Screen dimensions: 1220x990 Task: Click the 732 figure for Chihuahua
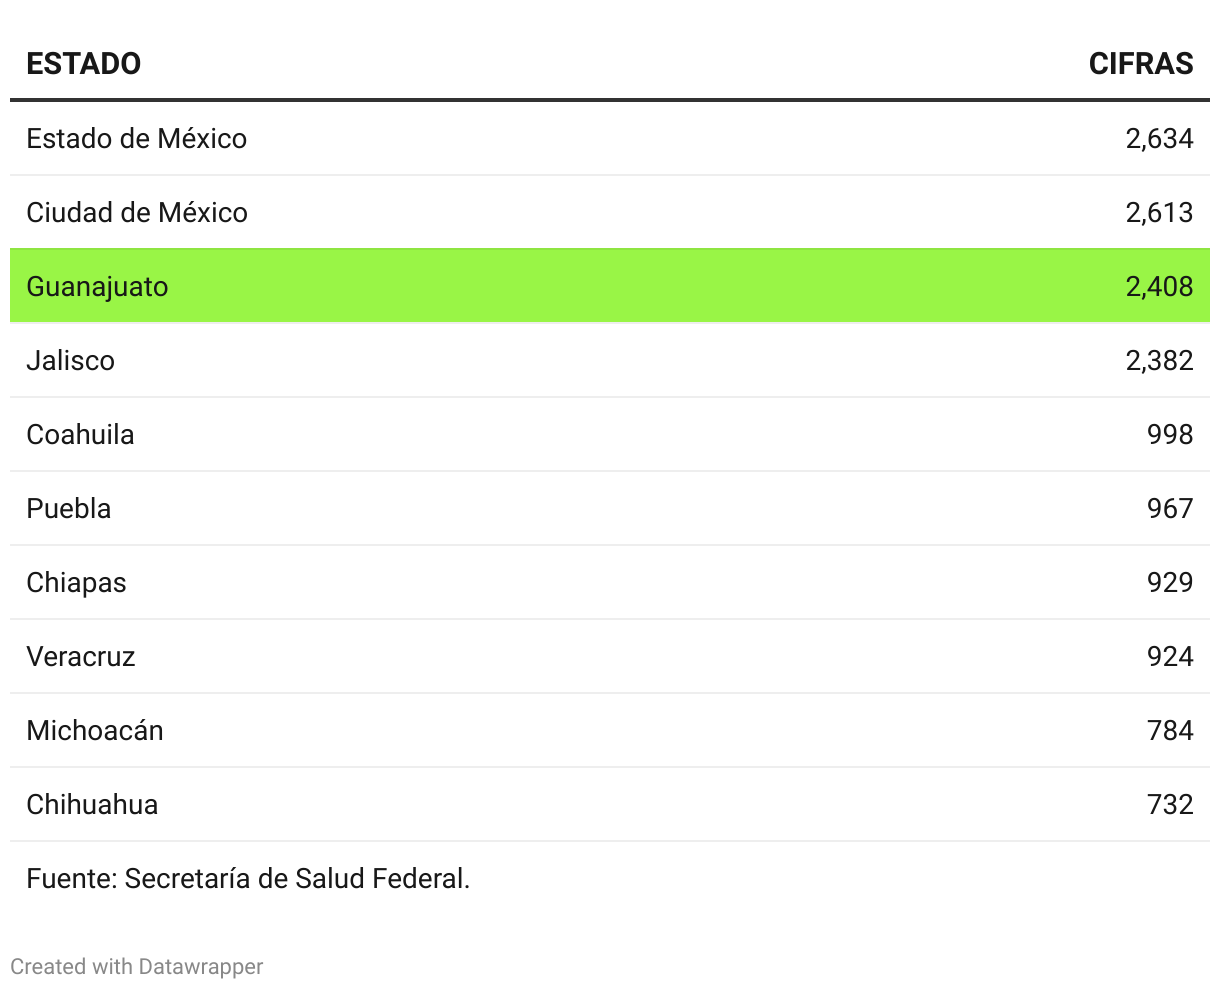coord(1170,804)
